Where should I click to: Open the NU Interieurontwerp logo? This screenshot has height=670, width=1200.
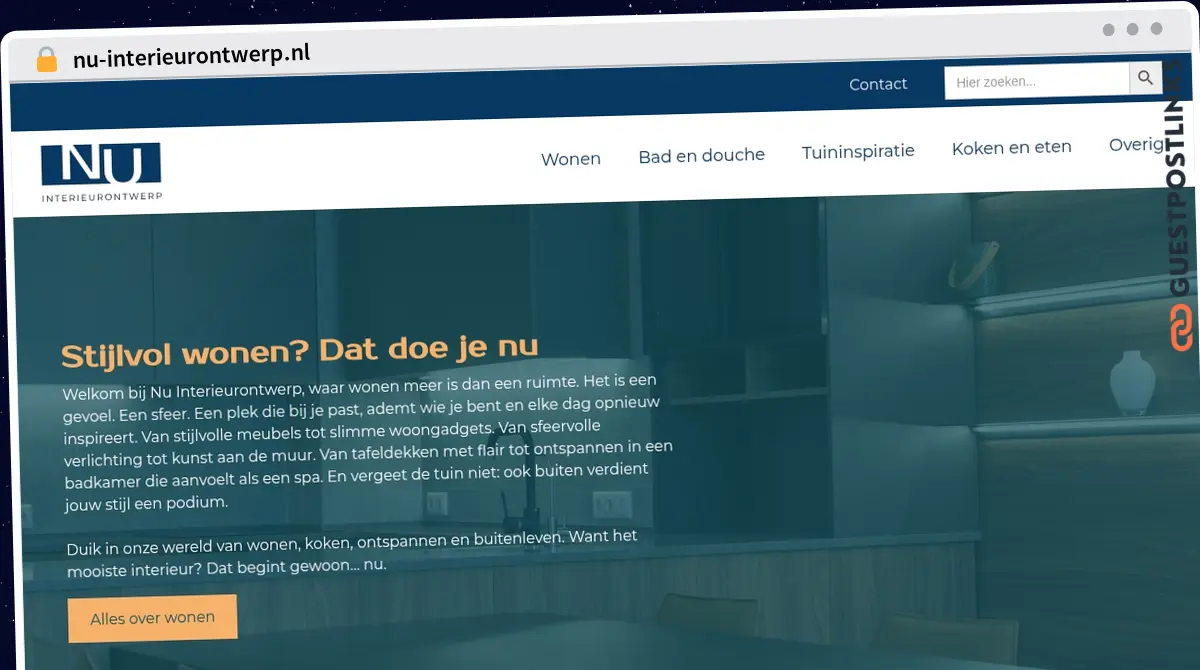pyautogui.click(x=101, y=172)
